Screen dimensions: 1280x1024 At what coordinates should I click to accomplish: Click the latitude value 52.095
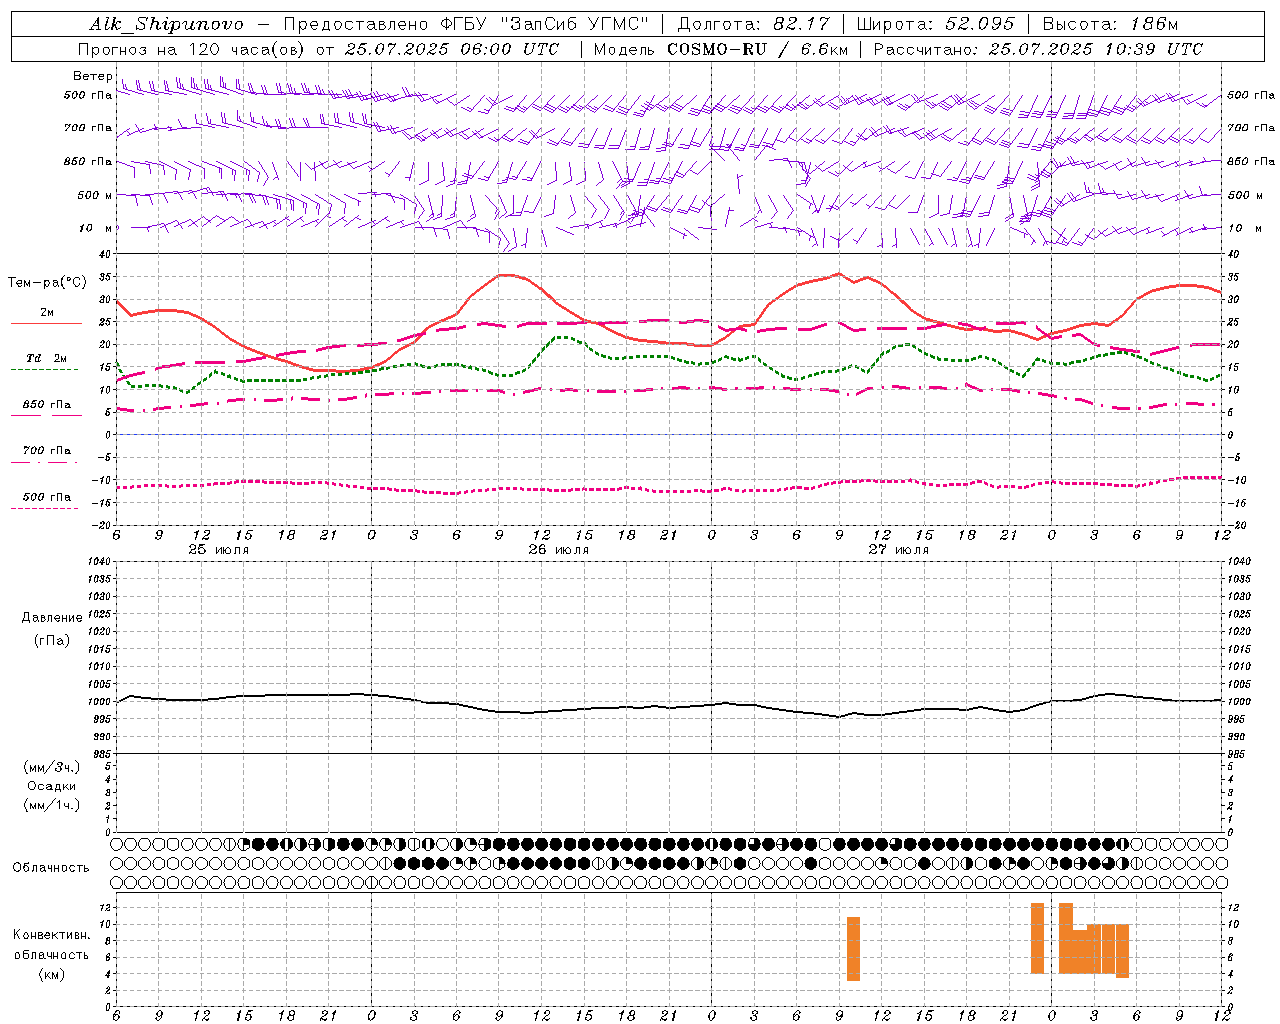(x=978, y=24)
